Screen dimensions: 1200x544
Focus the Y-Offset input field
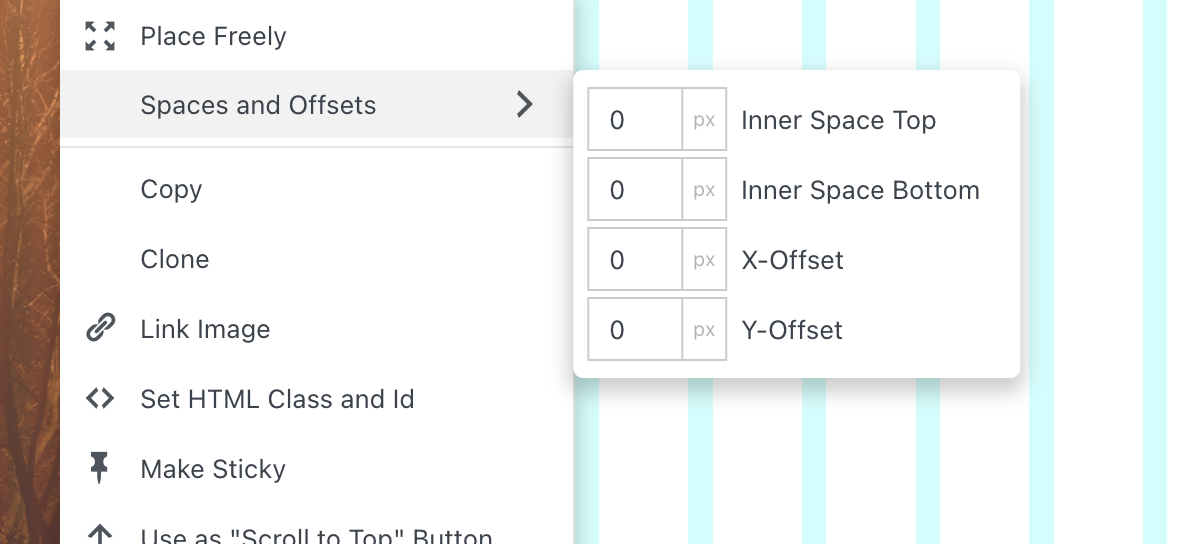tap(635, 330)
